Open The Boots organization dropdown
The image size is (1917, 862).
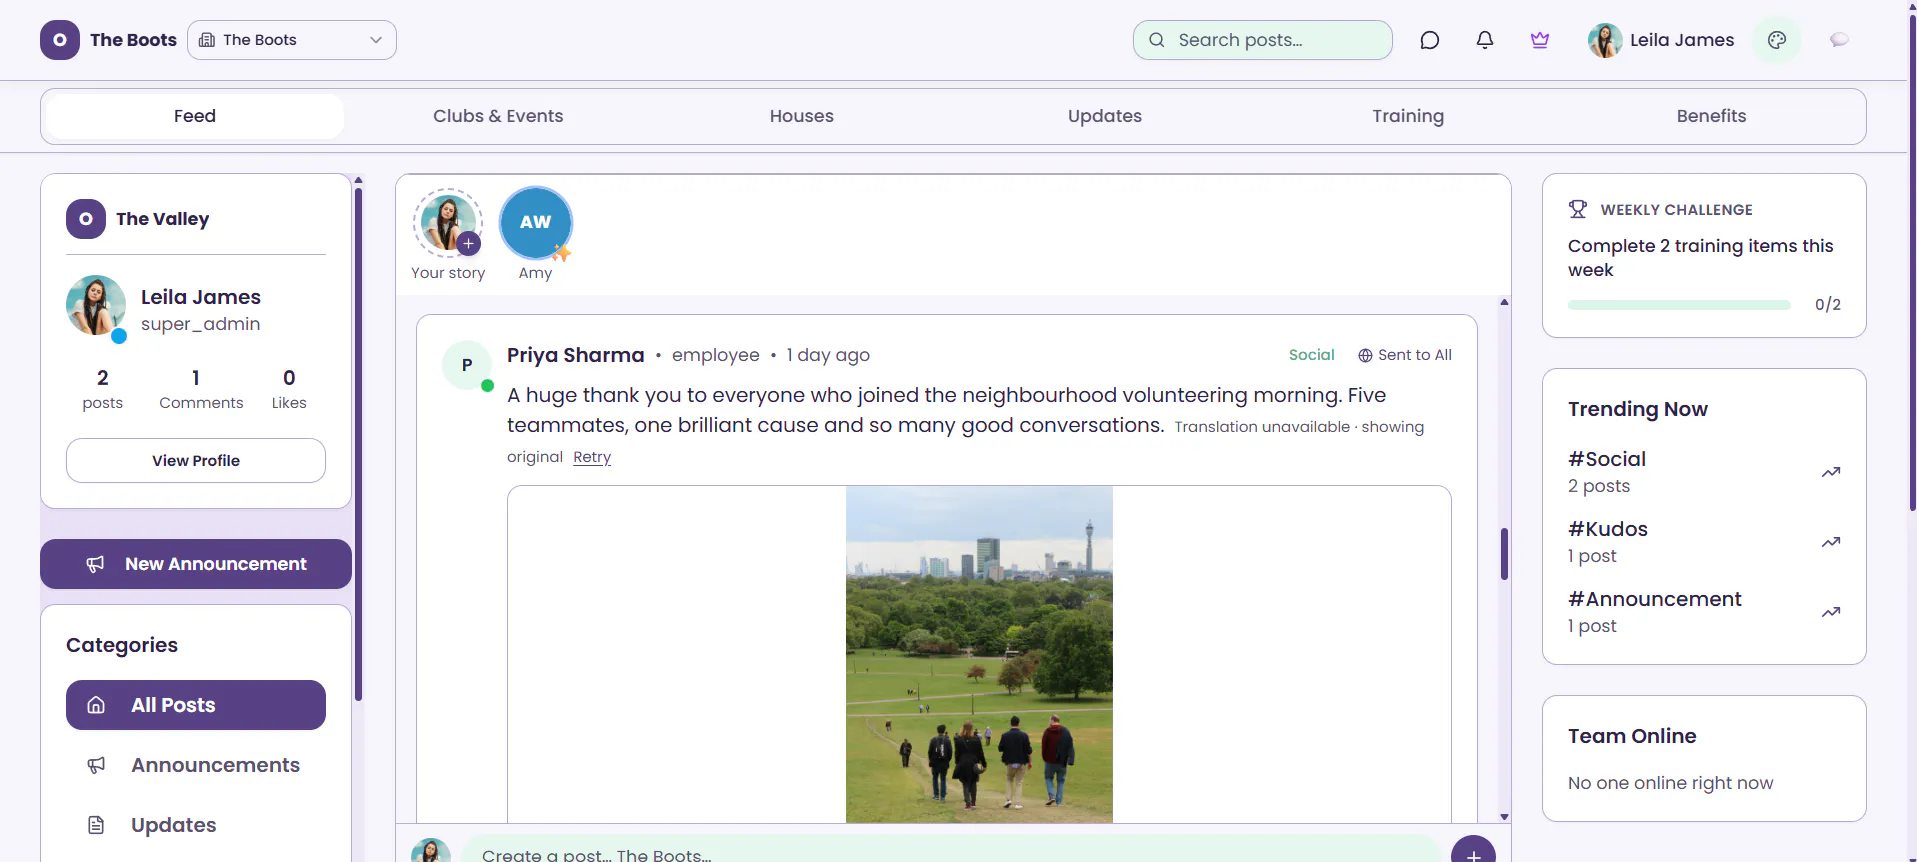coord(292,40)
